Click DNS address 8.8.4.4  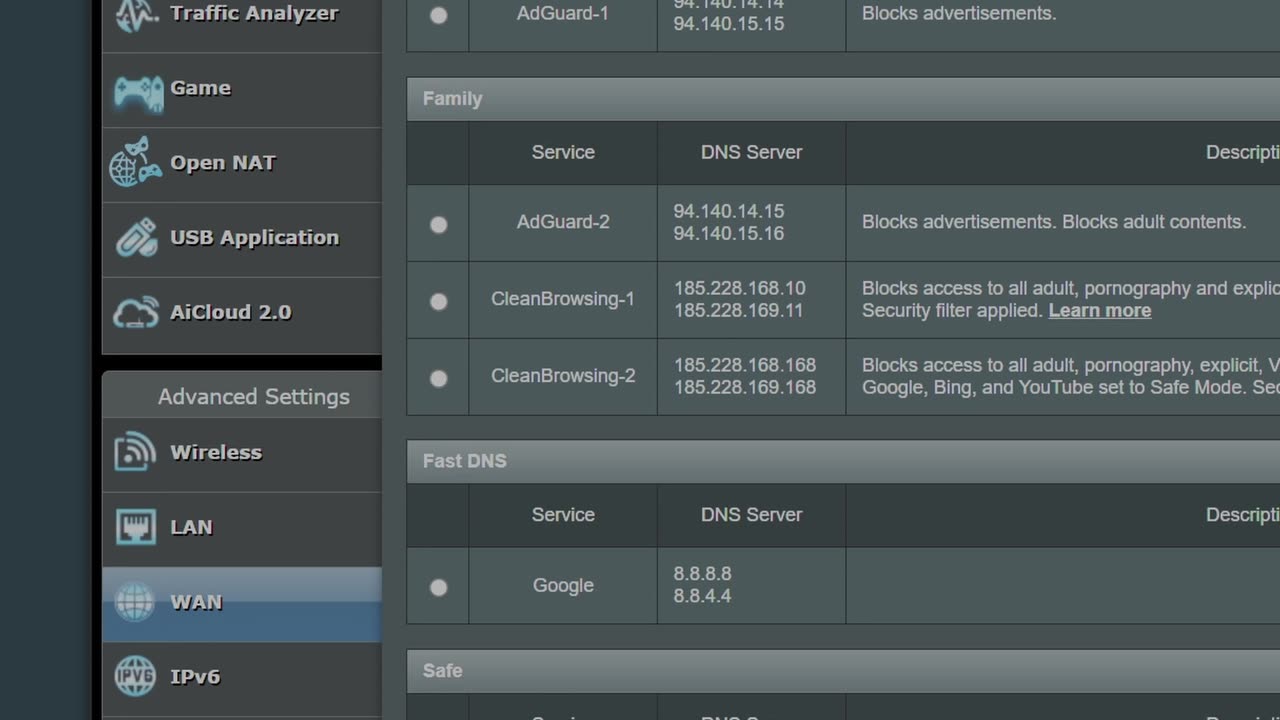pyautogui.click(x=702, y=596)
